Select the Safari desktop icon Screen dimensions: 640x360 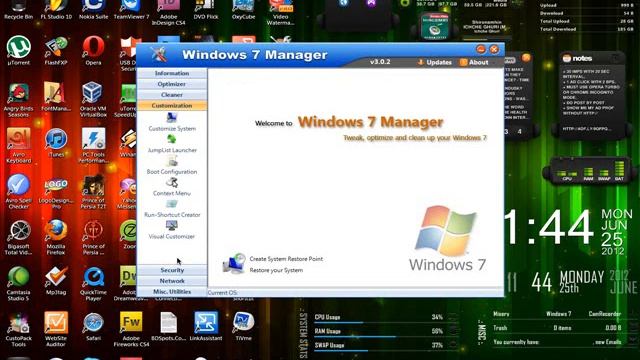pos(93,327)
